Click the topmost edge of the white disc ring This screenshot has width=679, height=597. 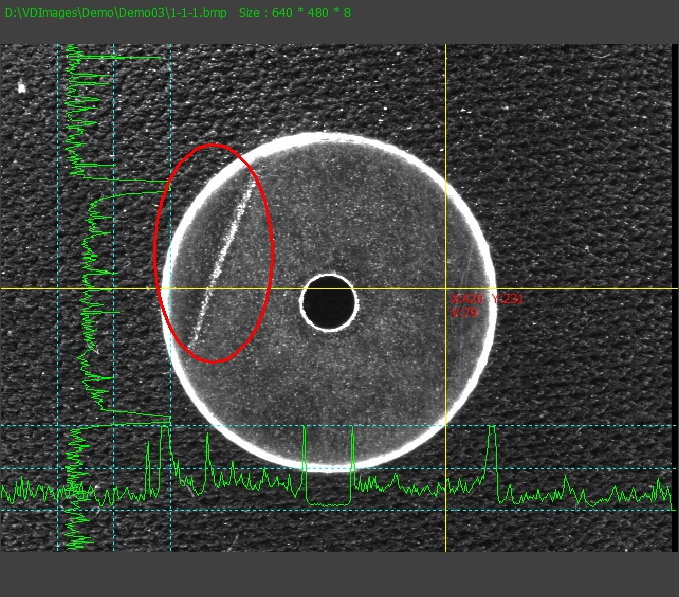pyautogui.click(x=329, y=136)
